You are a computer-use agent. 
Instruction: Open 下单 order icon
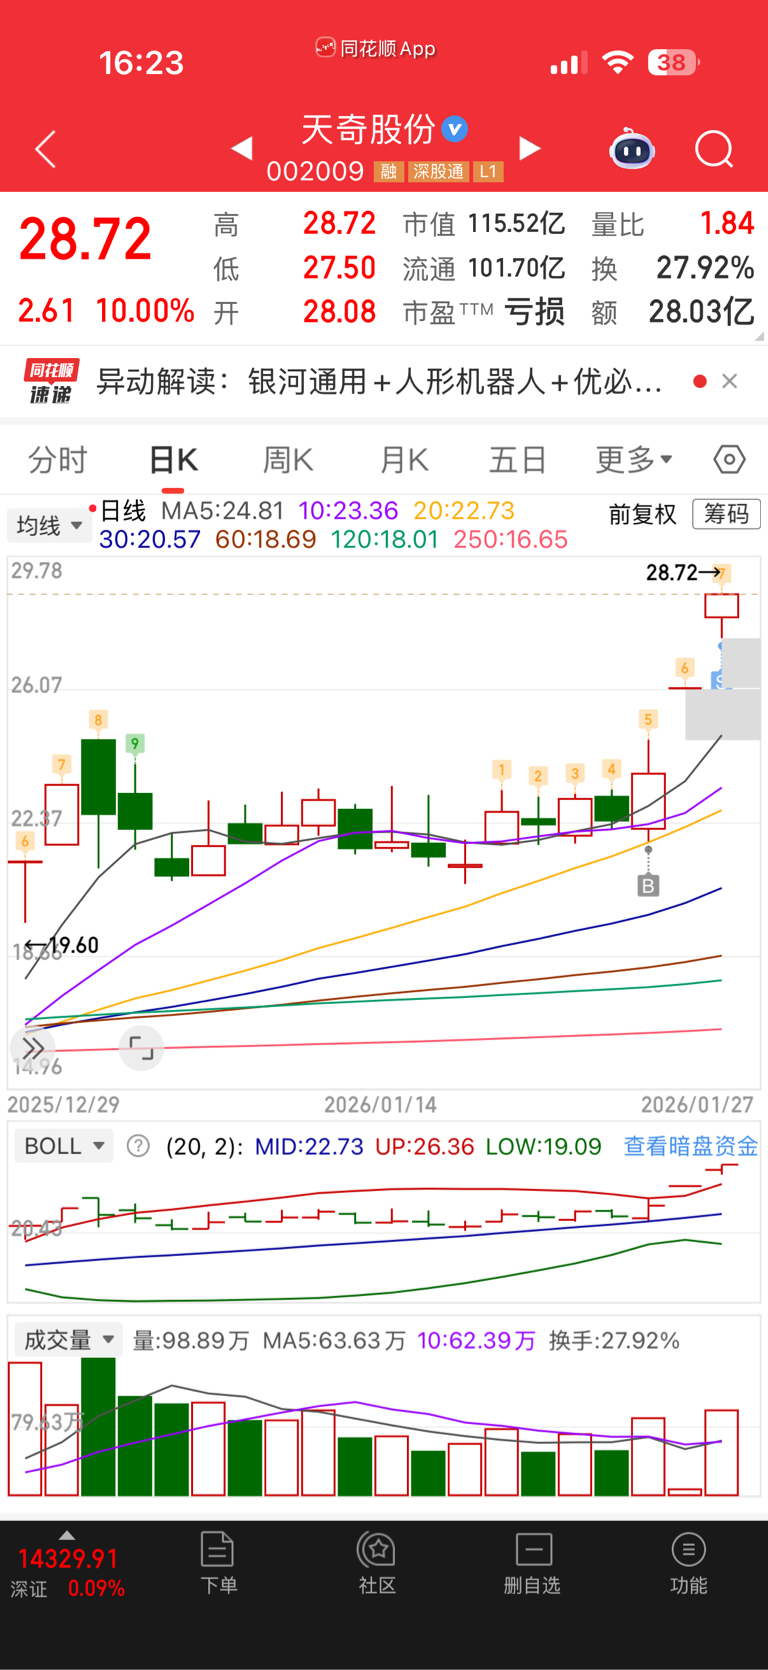(x=218, y=1563)
